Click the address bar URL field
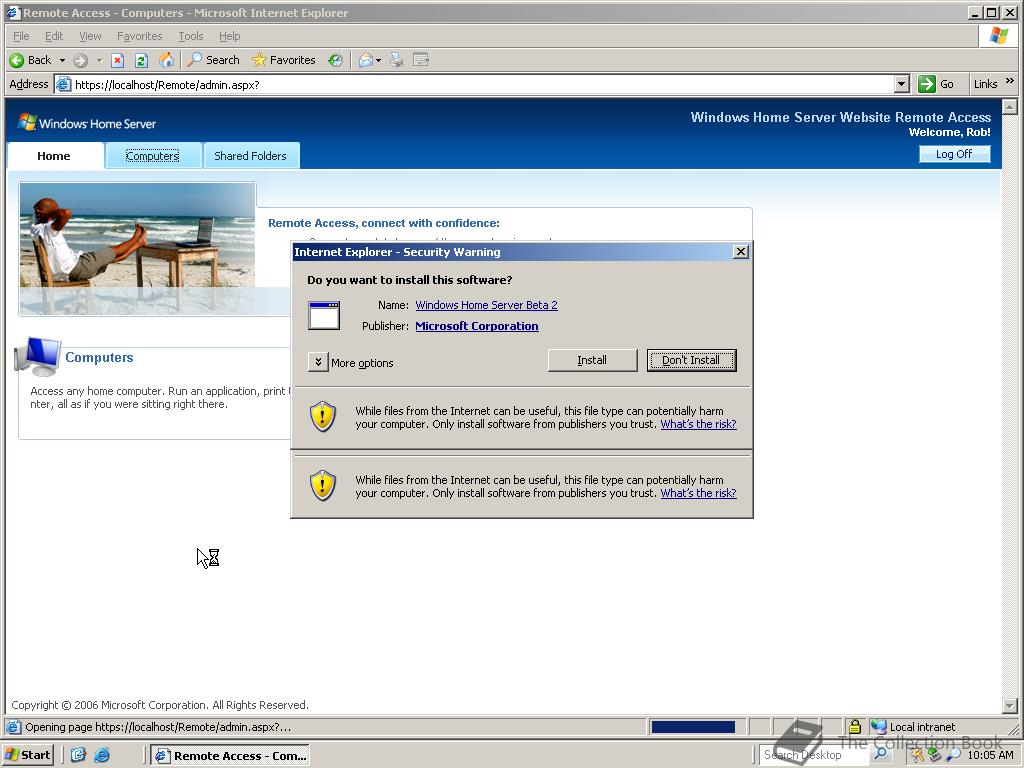The height and width of the screenshot is (768, 1024). pos(483,85)
